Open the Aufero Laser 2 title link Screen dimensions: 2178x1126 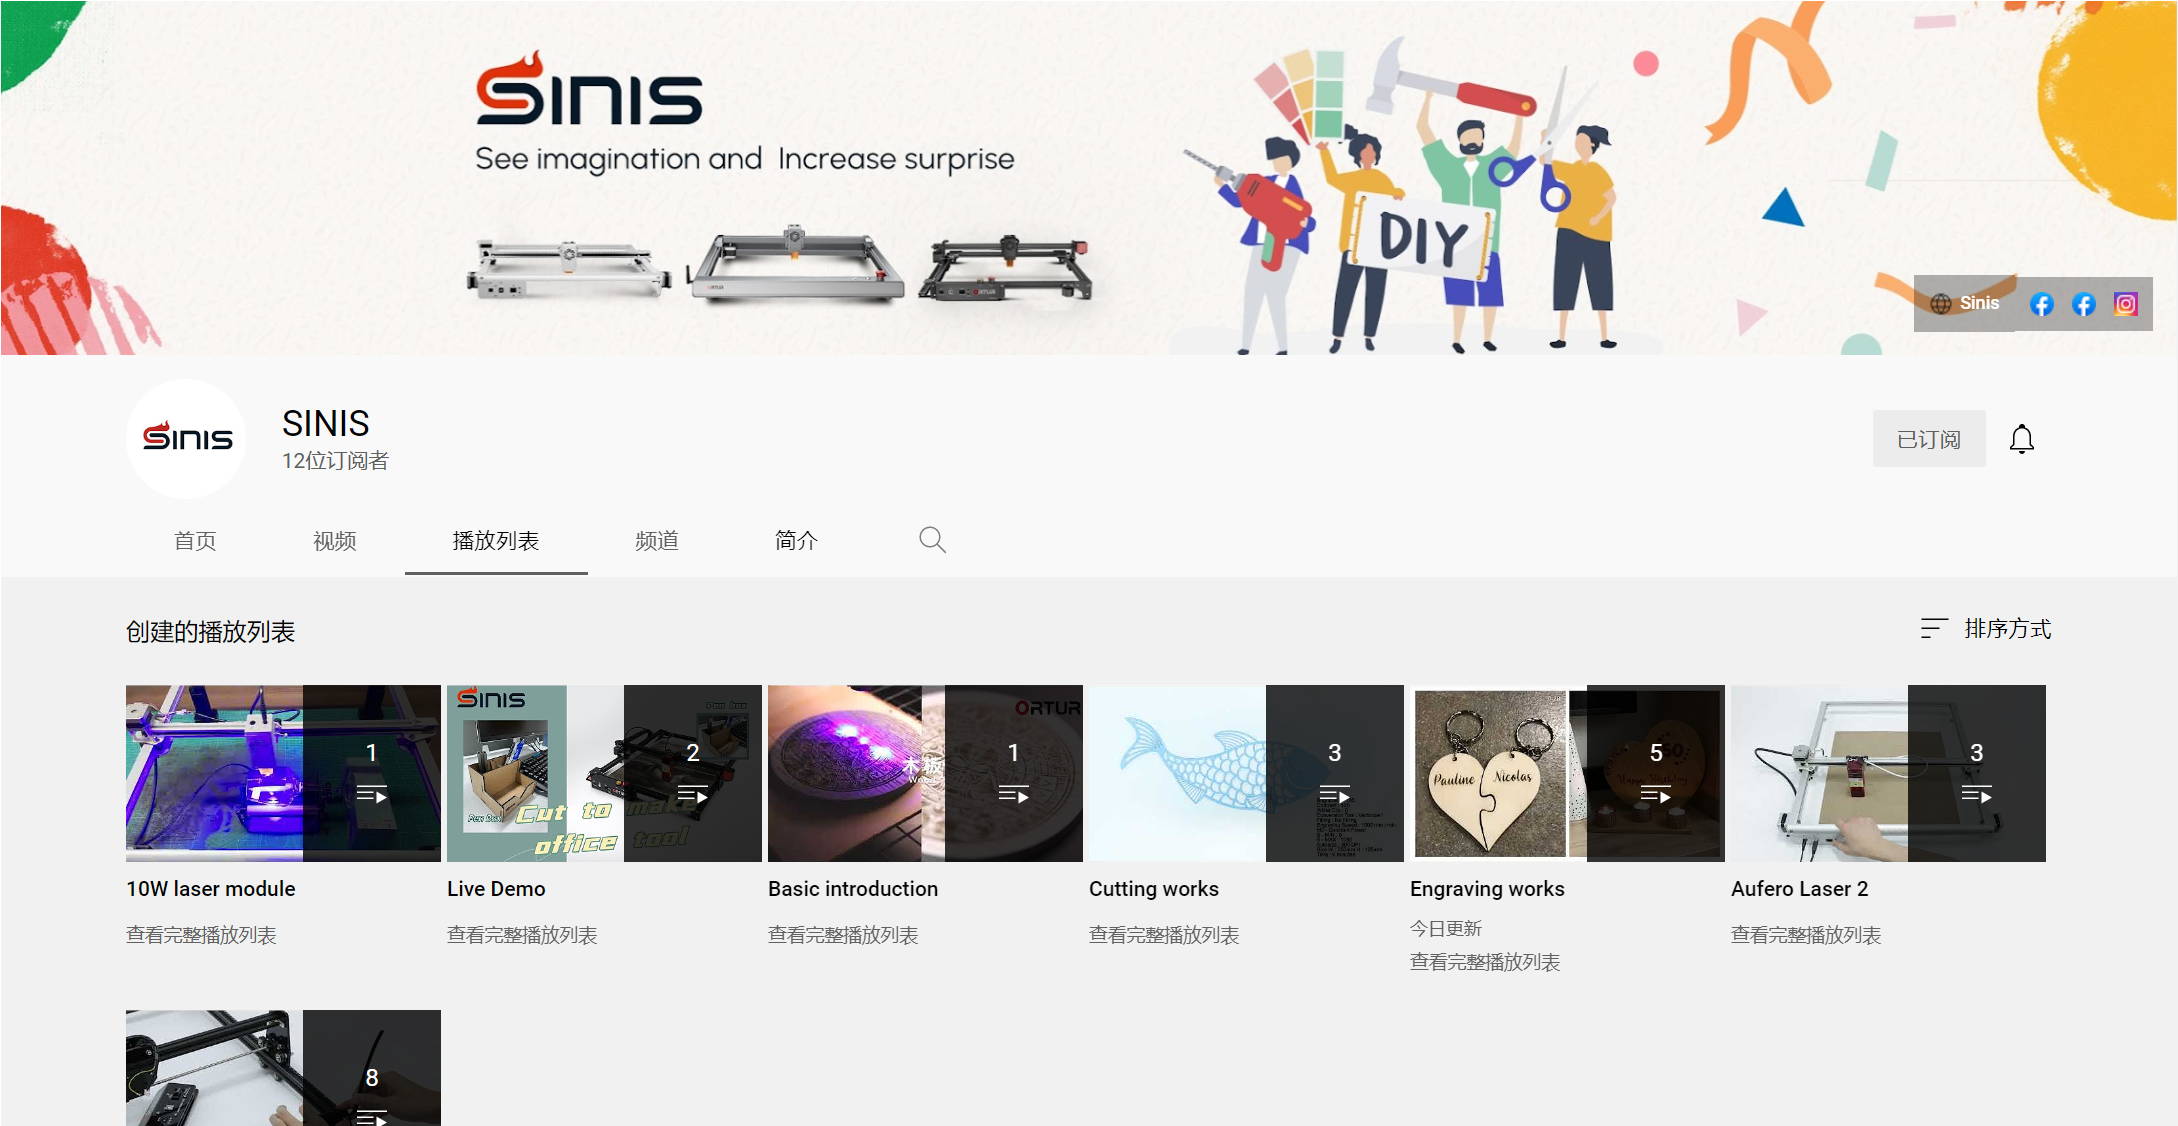(1799, 889)
